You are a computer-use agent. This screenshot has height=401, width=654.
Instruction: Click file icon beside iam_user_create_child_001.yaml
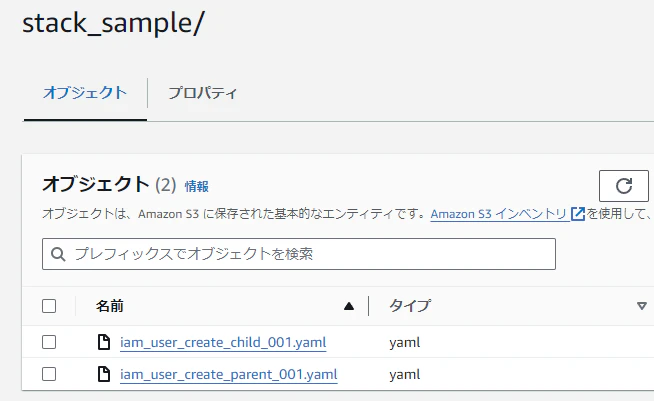pyautogui.click(x=104, y=342)
